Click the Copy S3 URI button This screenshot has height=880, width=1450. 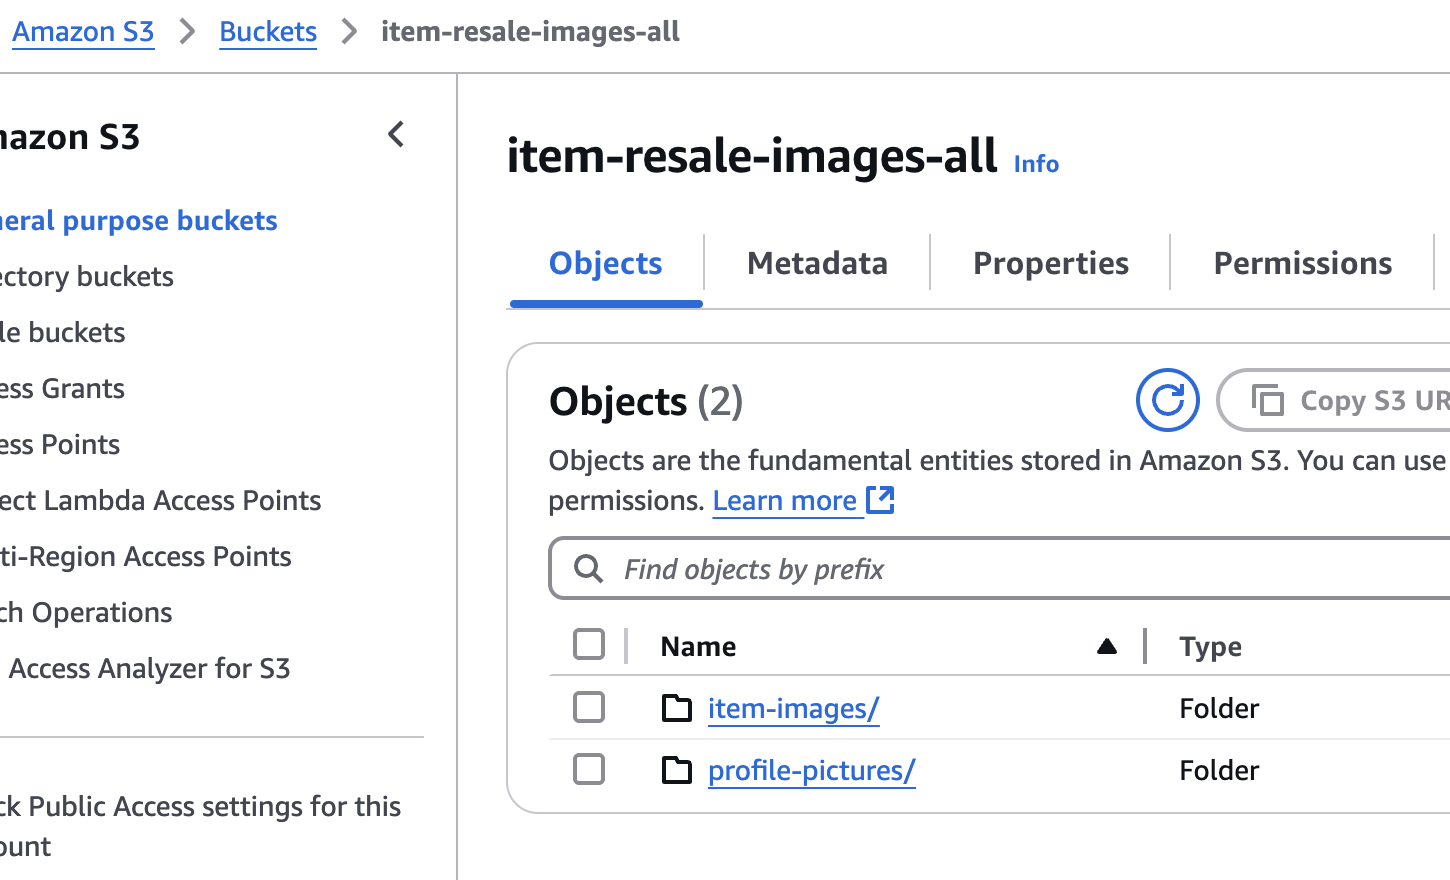tap(1334, 400)
